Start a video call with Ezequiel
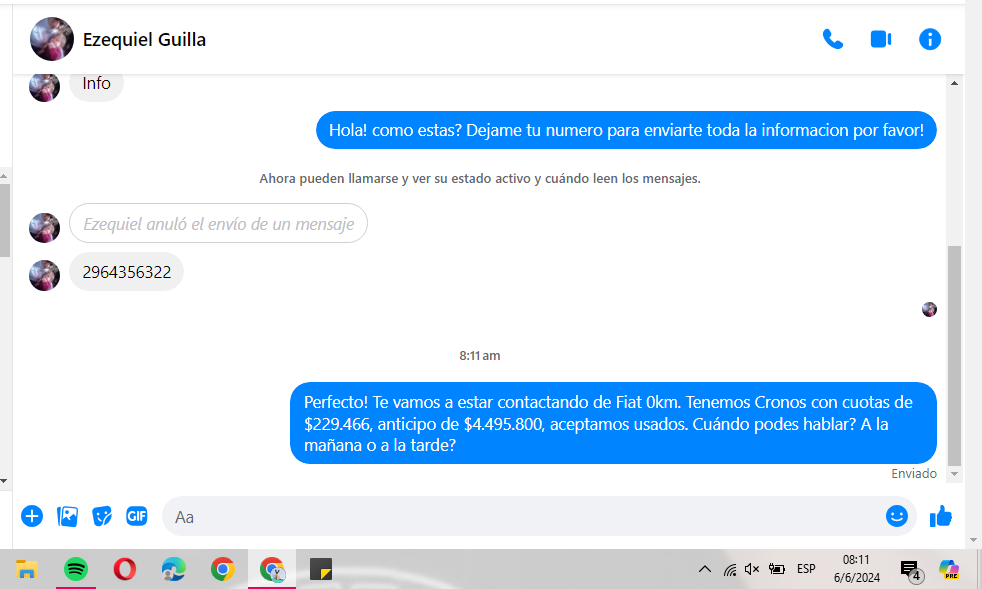The height and width of the screenshot is (589, 982). 880,39
